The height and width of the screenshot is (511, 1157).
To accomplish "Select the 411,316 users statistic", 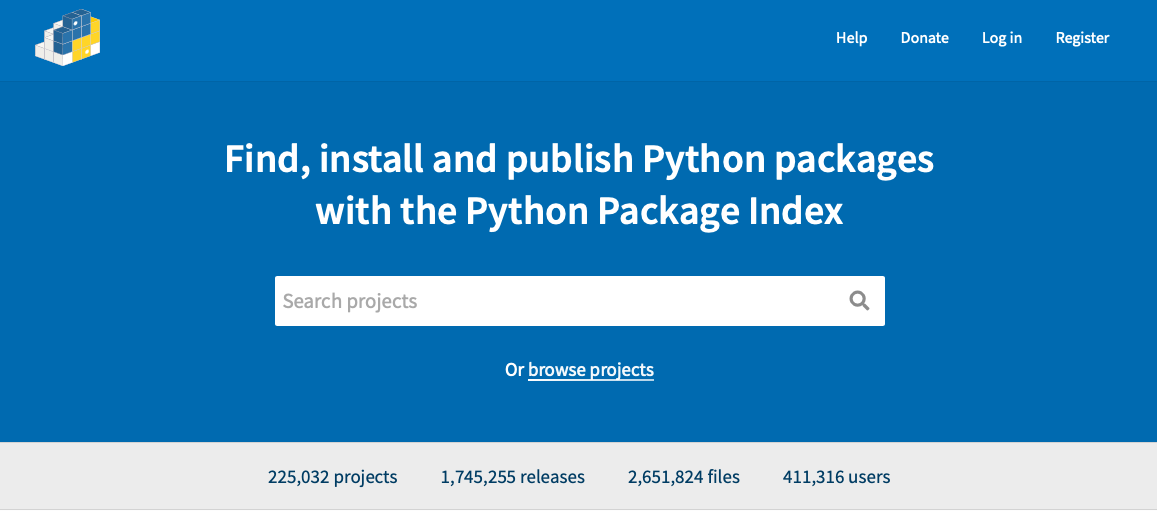I will (836, 477).
